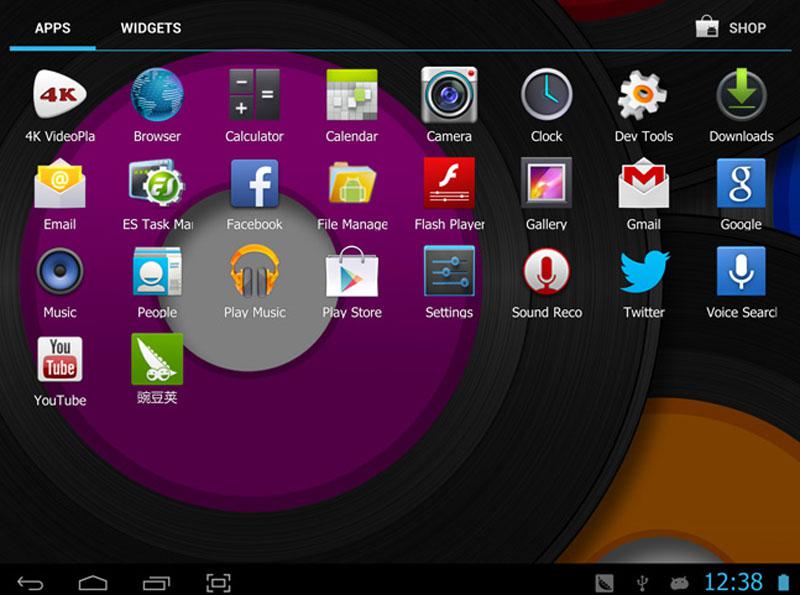Tap the Home navigation button
The width and height of the screenshot is (800, 595).
pyautogui.click(x=93, y=582)
